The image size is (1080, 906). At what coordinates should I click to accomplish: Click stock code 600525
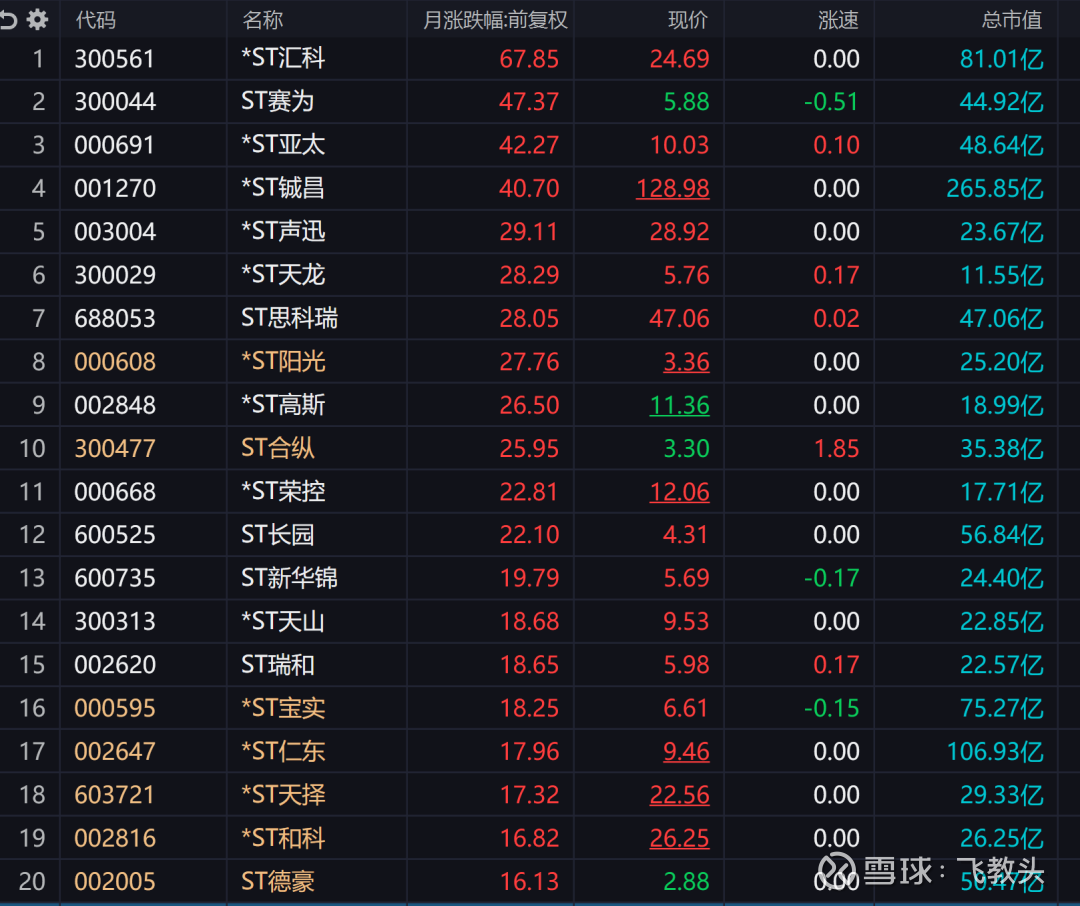115,535
